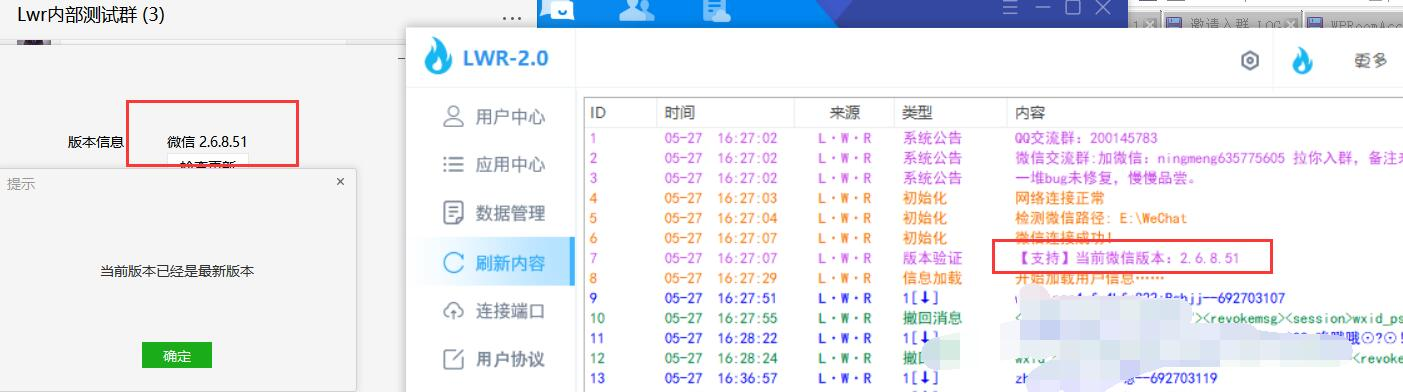
Task: Click the cloud upload icon beside 连接端口
Action: (x=453, y=311)
